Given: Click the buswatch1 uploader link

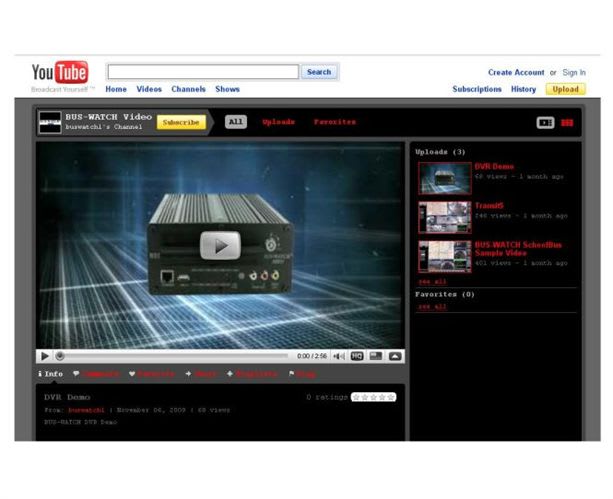Looking at the screenshot, I should (x=86, y=410).
